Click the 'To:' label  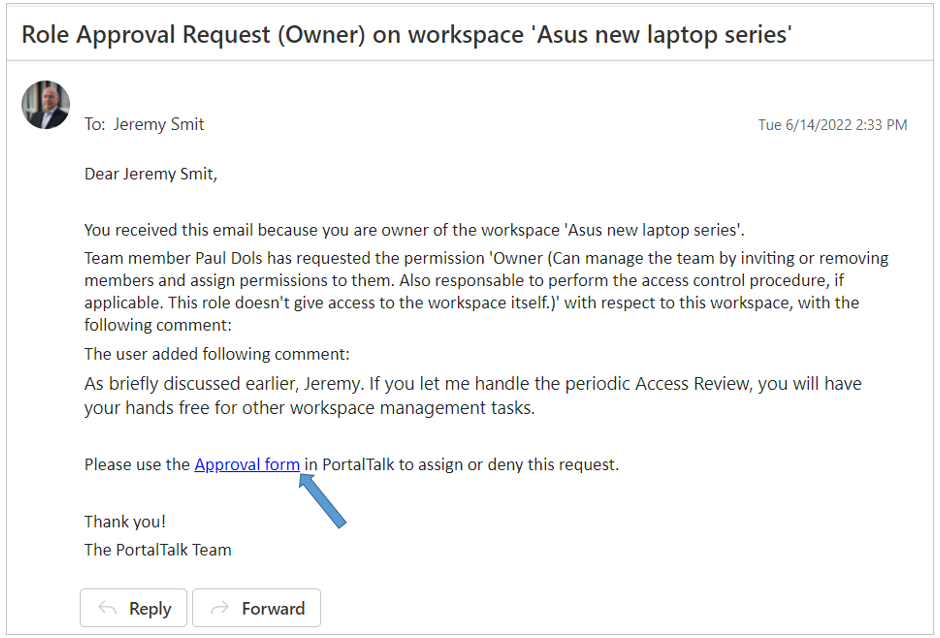tap(95, 124)
